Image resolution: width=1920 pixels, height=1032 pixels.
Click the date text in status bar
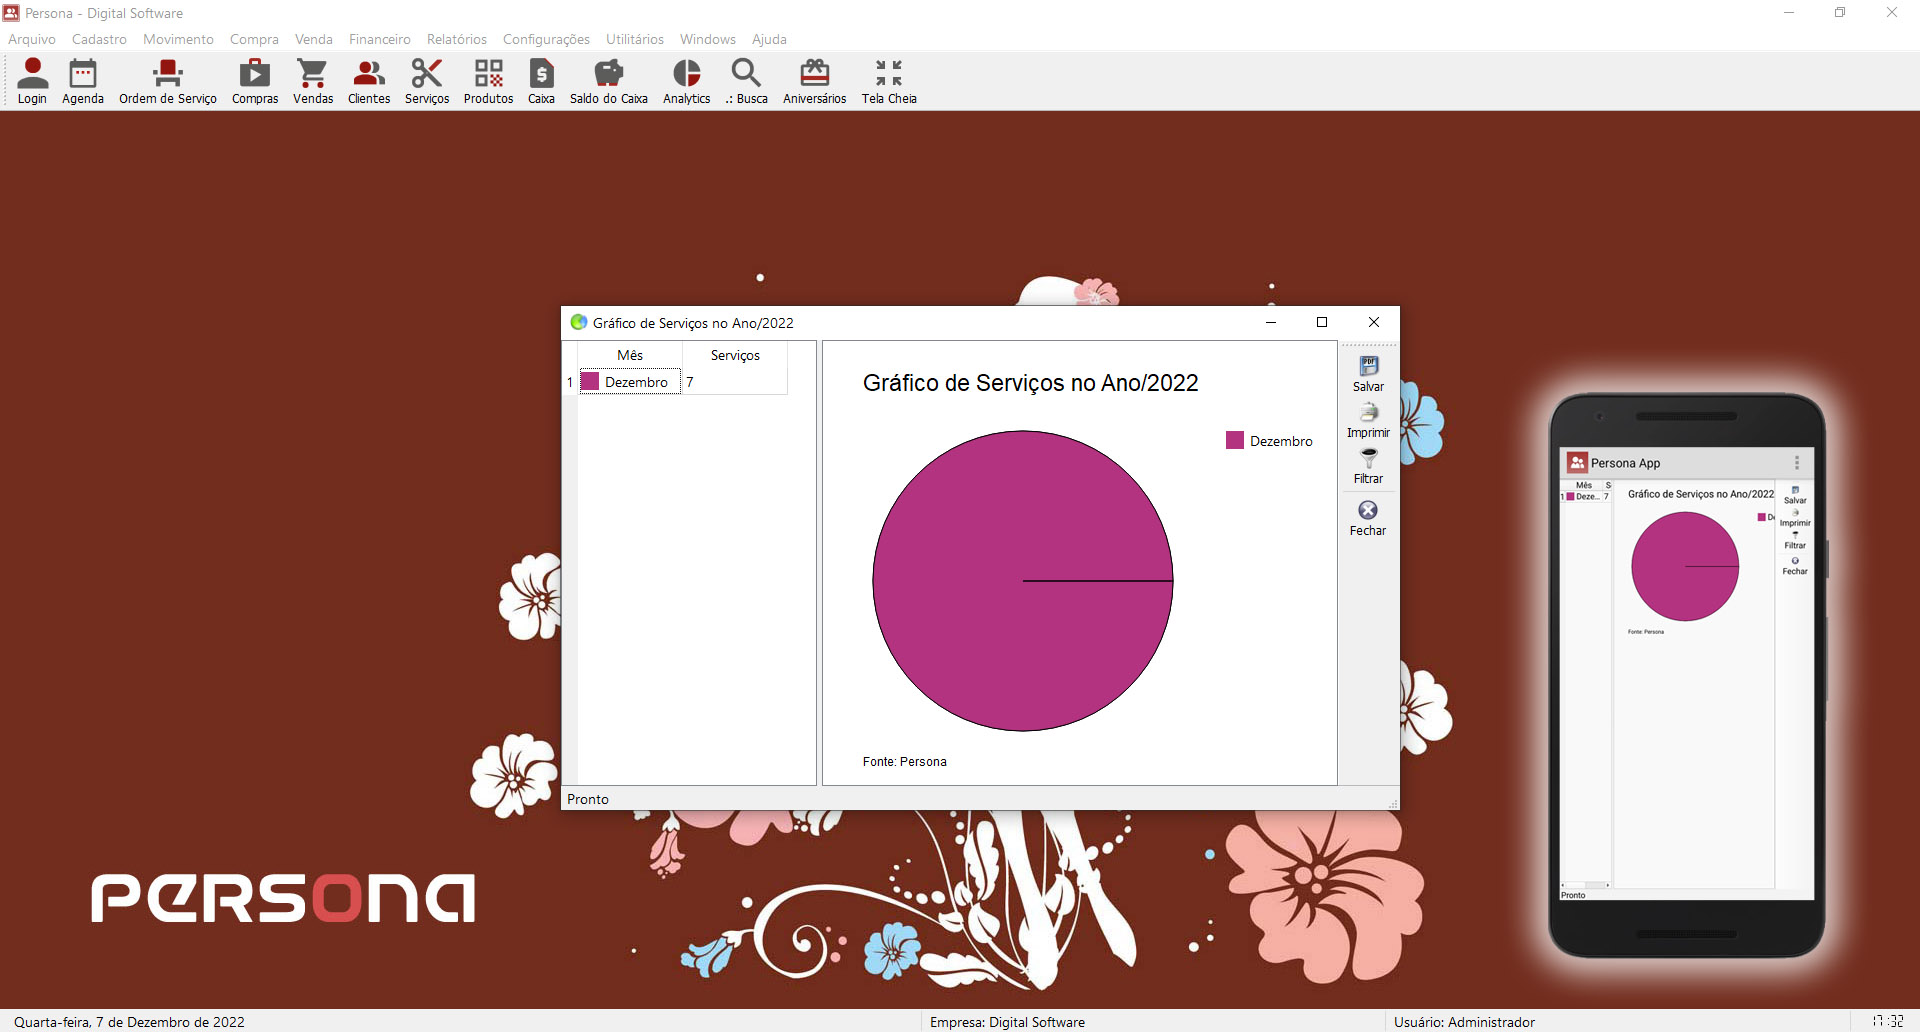(x=129, y=1022)
